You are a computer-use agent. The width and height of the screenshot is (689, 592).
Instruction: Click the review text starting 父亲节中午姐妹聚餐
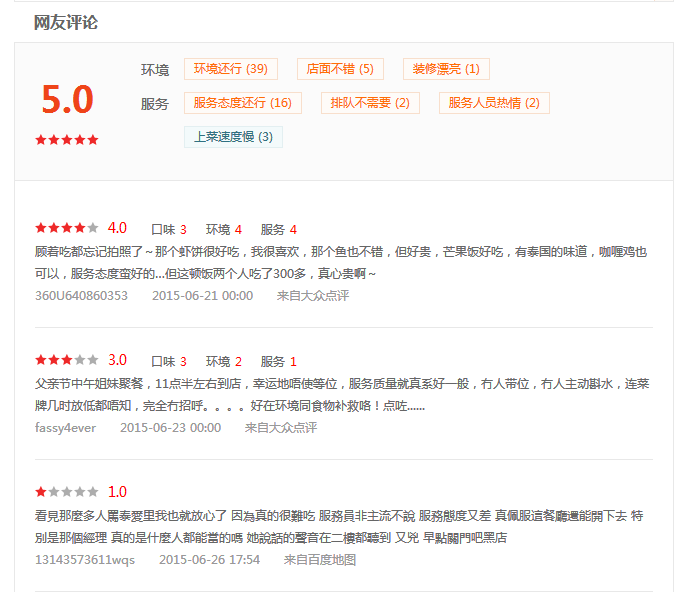342,394
